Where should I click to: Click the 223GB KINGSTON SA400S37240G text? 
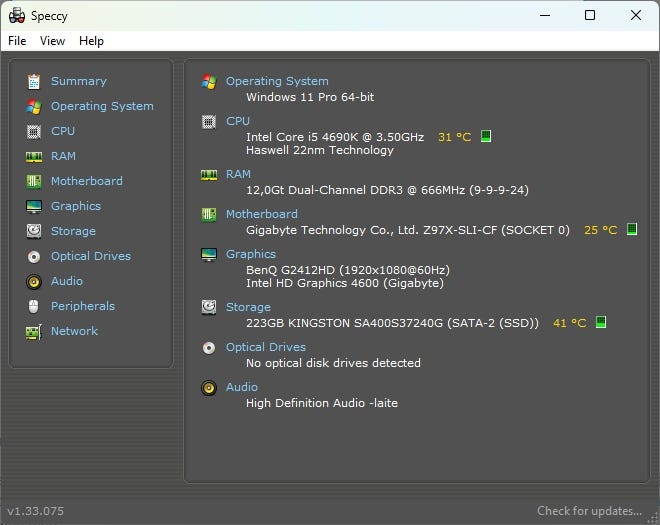(x=392, y=323)
